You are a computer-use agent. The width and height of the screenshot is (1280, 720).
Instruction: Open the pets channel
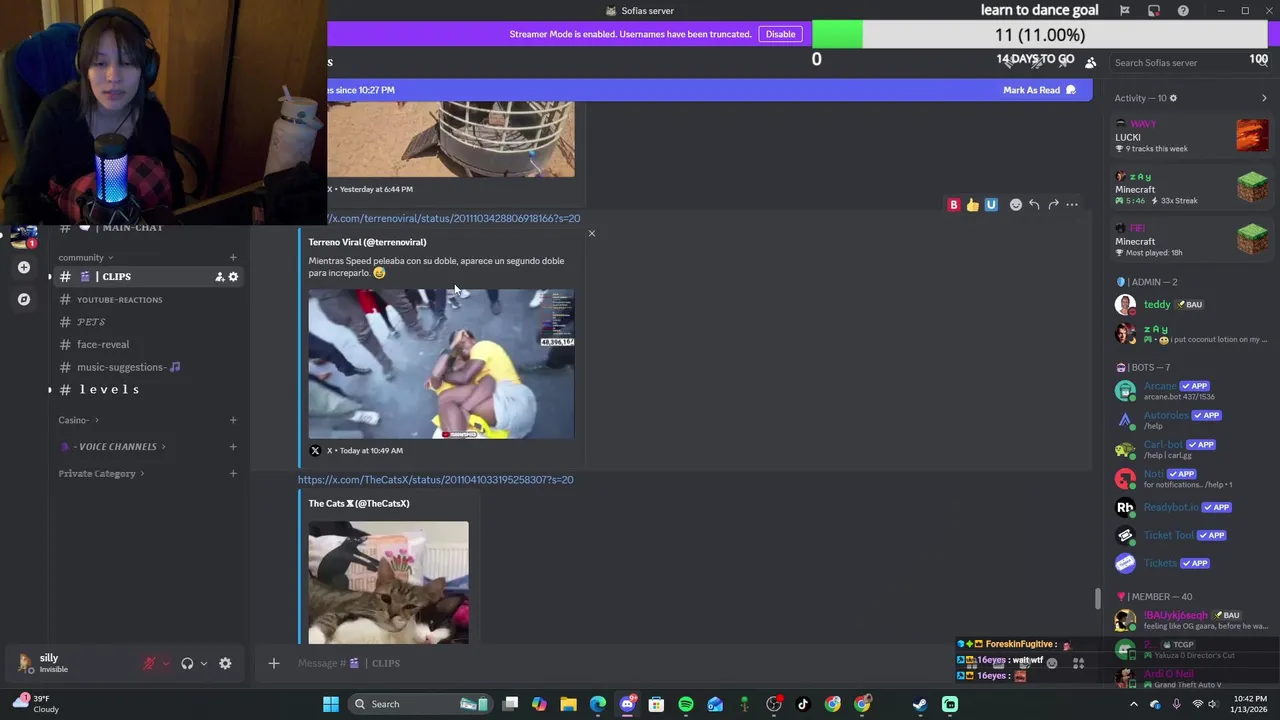click(x=148, y=322)
